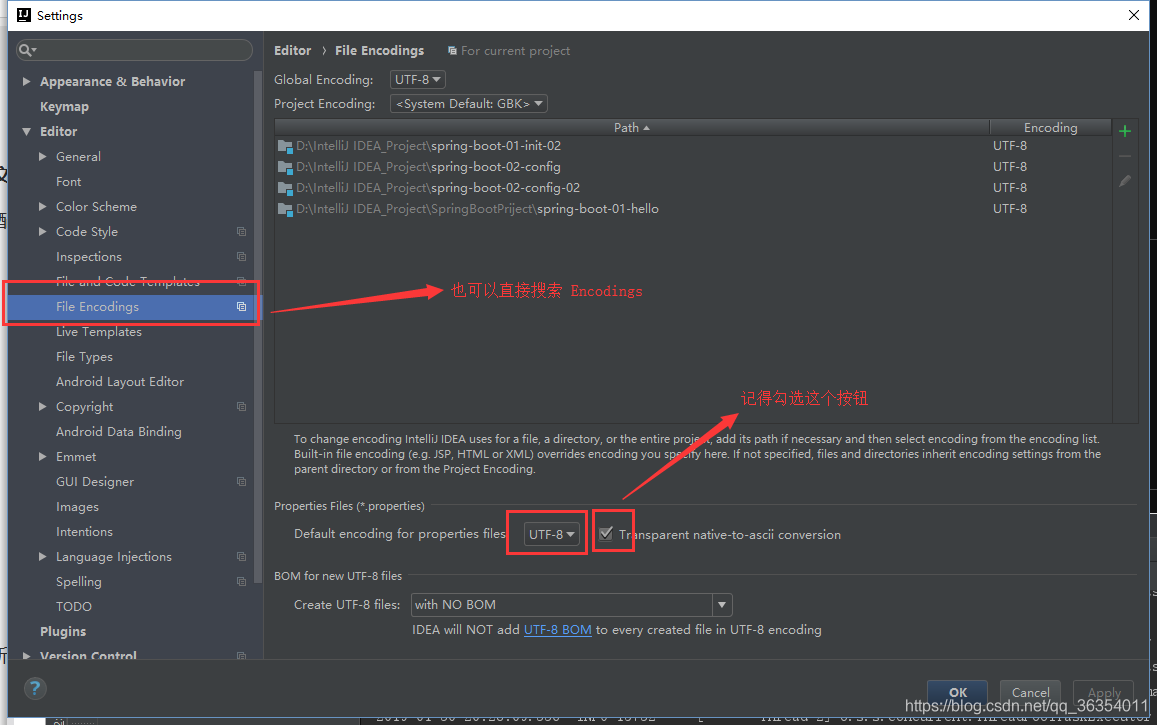
Task: Click folder icon of spring-boot-01-init-02 row
Action: [285, 146]
